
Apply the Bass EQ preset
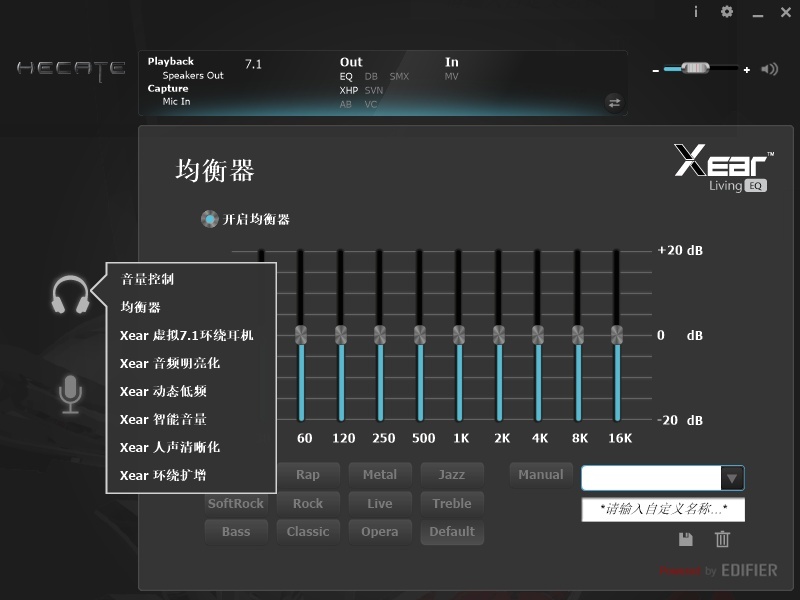pos(236,532)
